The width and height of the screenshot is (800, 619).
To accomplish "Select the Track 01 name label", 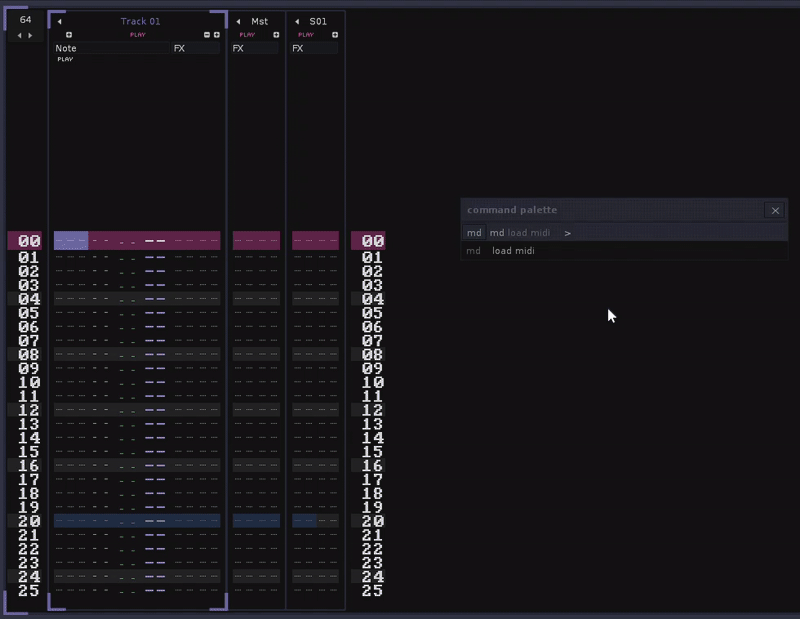I will pyautogui.click(x=140, y=21).
